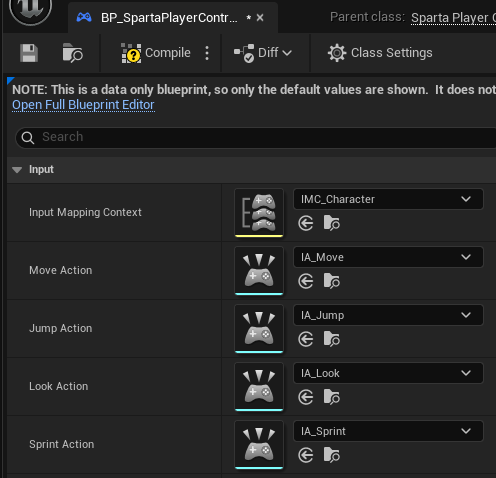This screenshot has height=478, width=496.
Task: Save the blueprint with floppy disk icon
Action: (29, 53)
